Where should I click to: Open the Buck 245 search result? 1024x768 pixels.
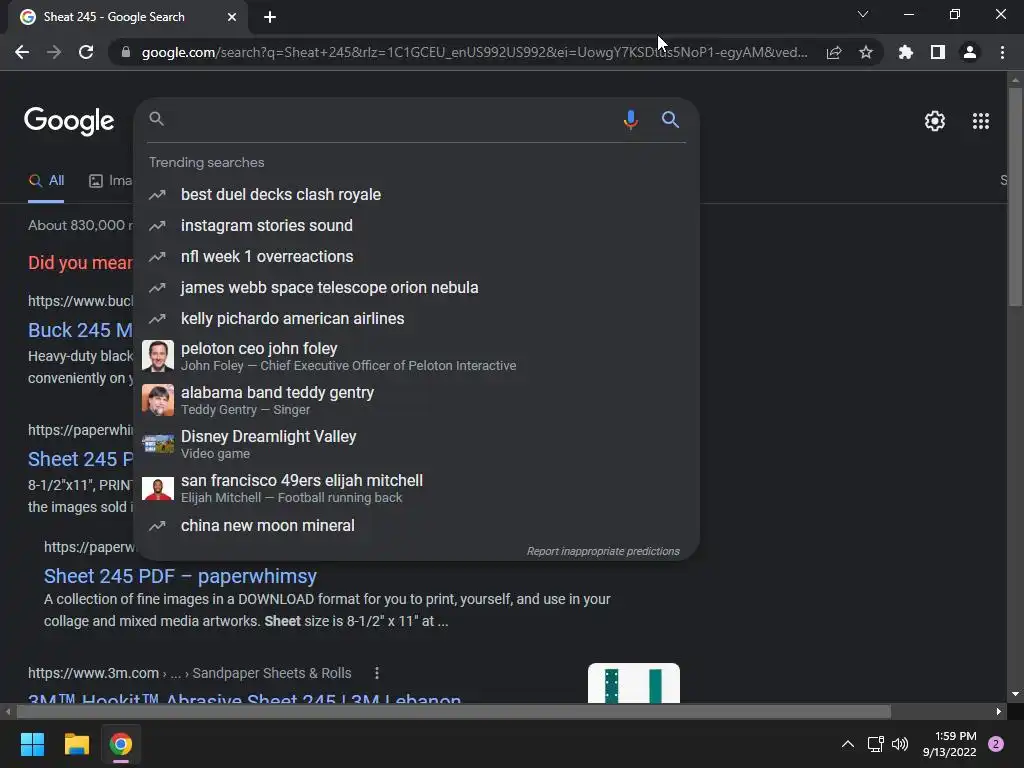pyautogui.click(x=80, y=330)
